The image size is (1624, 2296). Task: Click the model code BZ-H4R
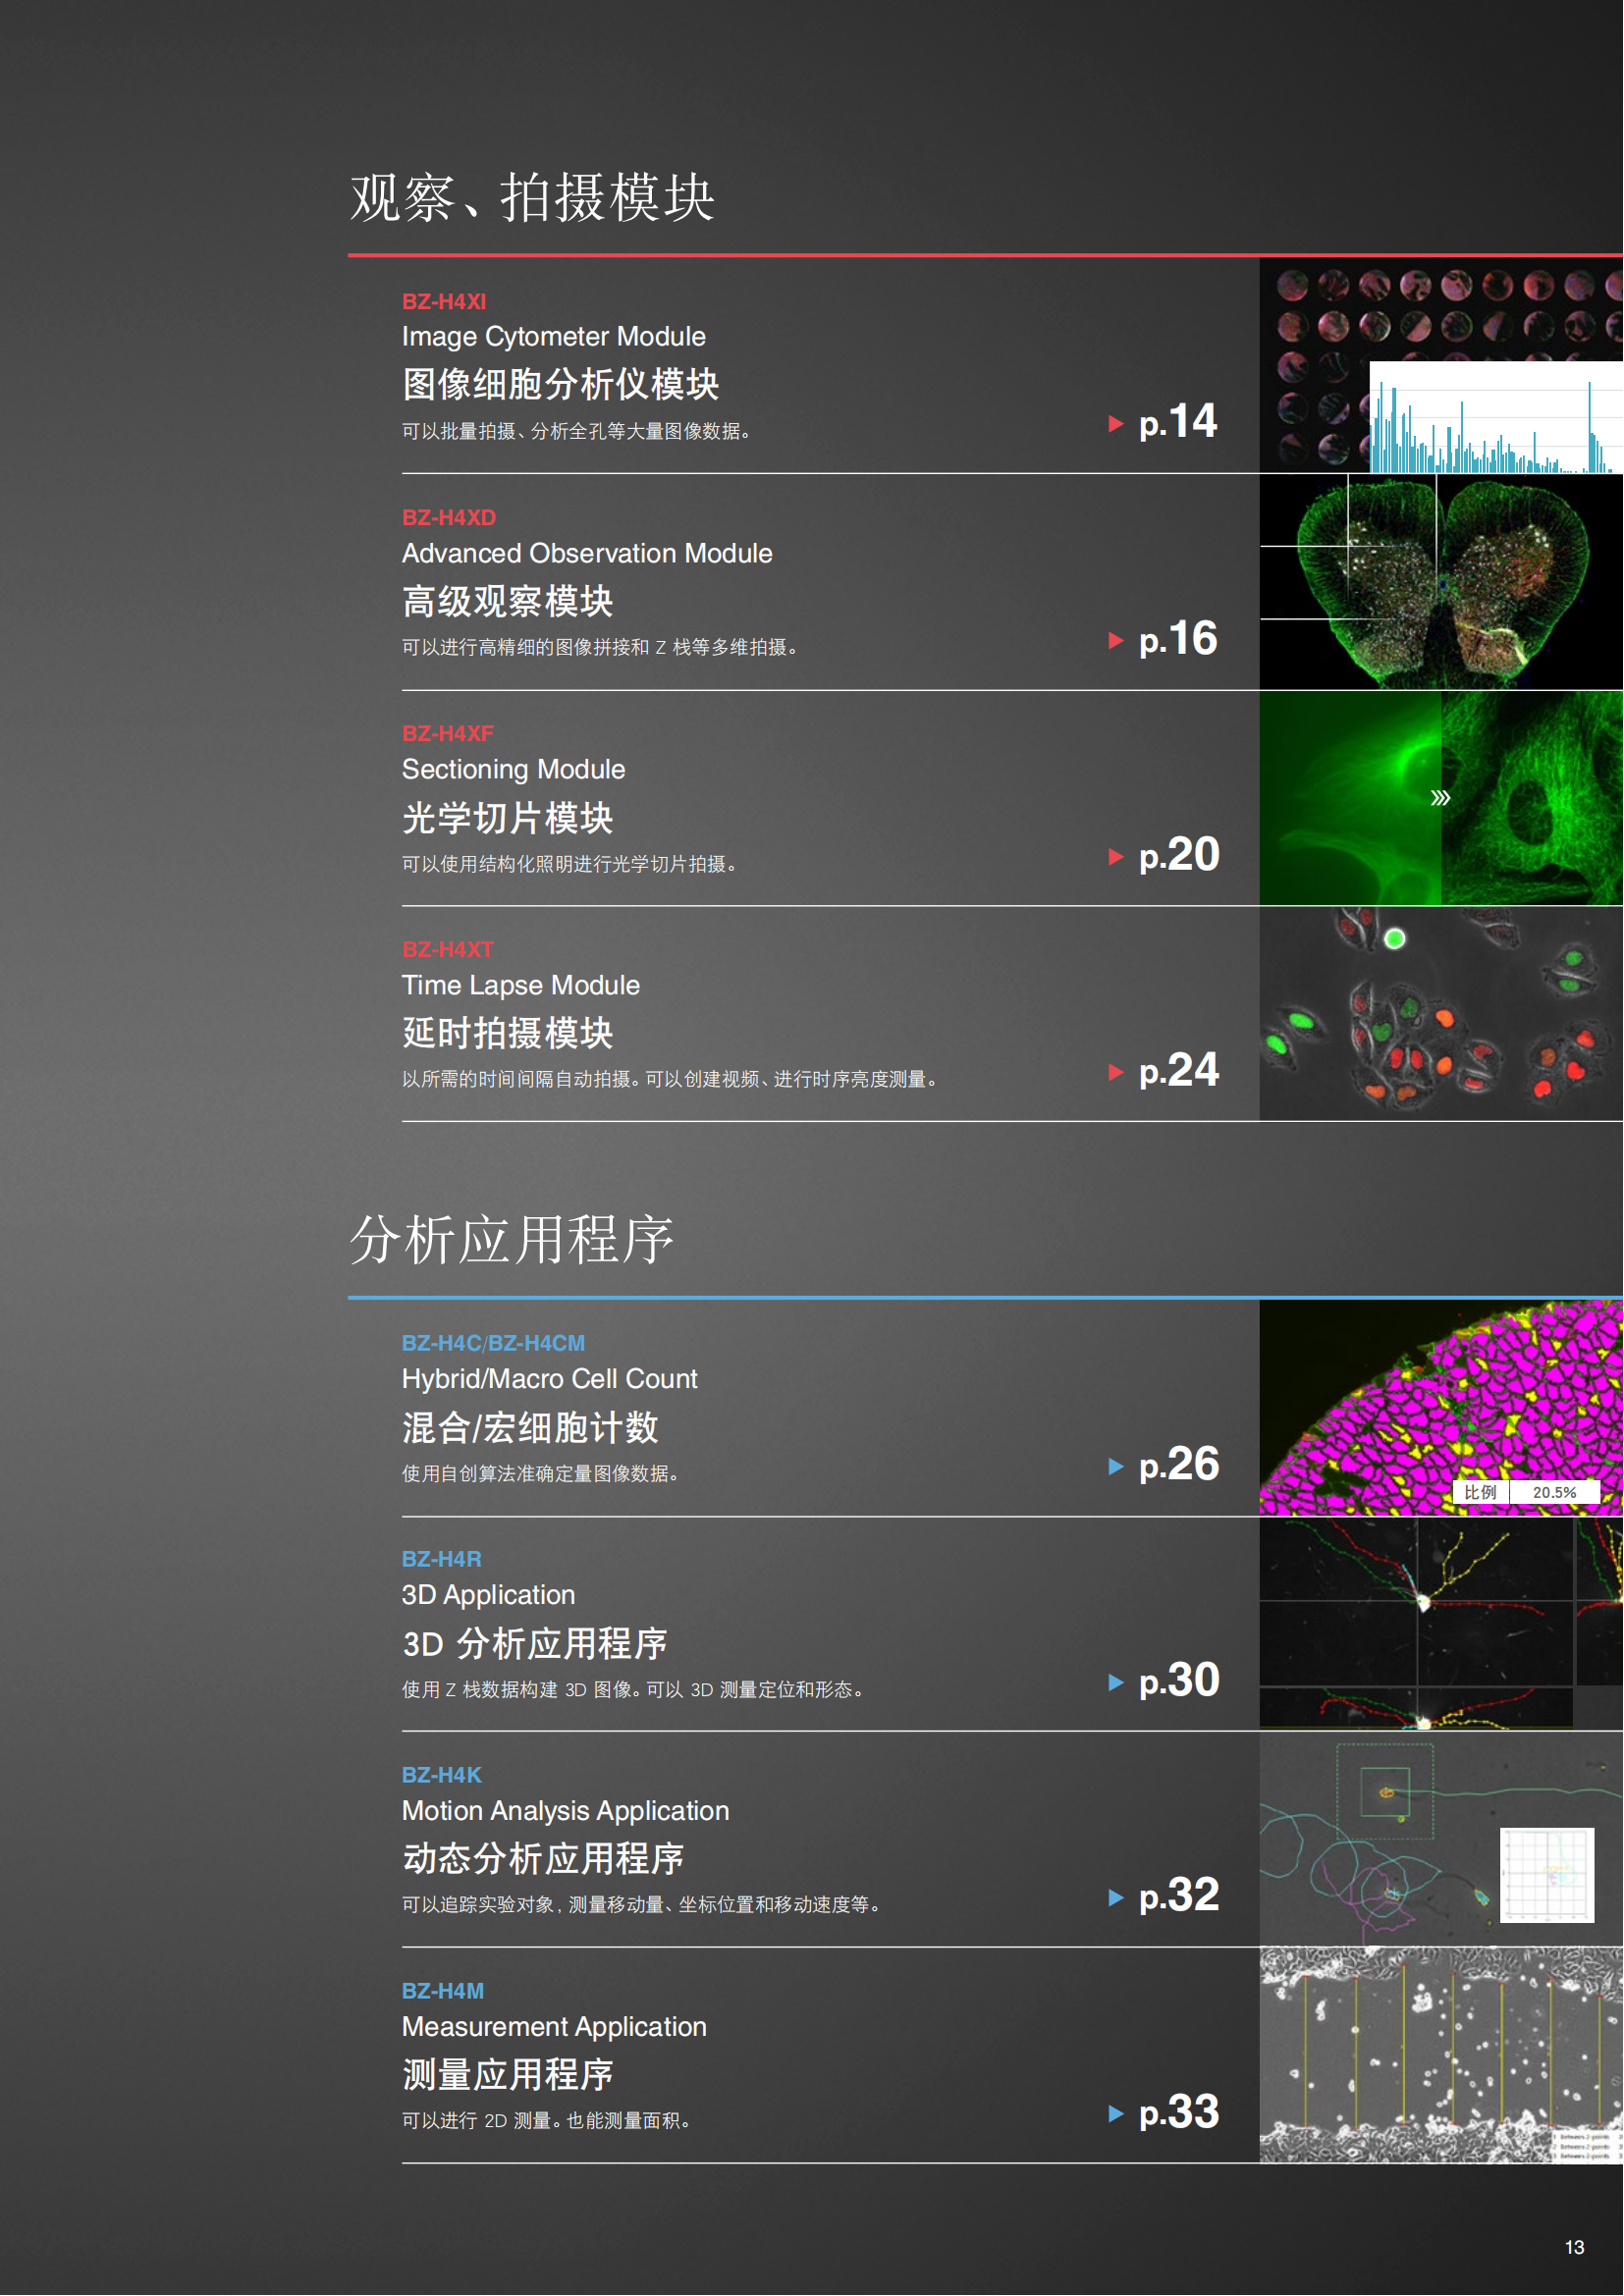pyautogui.click(x=442, y=1560)
